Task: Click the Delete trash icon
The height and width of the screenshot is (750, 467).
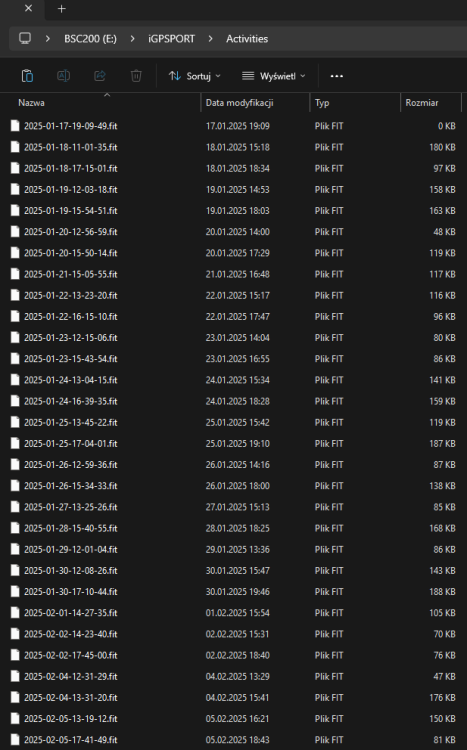Action: [136, 76]
